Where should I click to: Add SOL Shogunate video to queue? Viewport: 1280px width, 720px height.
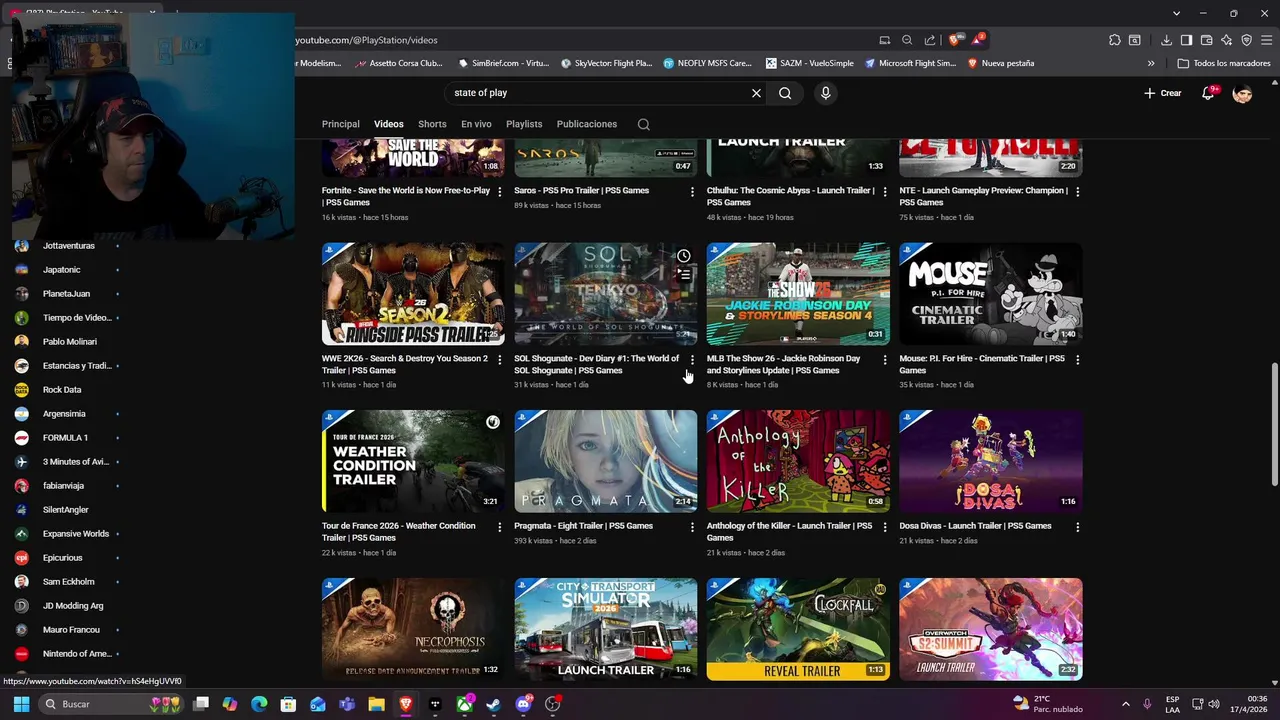(684, 274)
